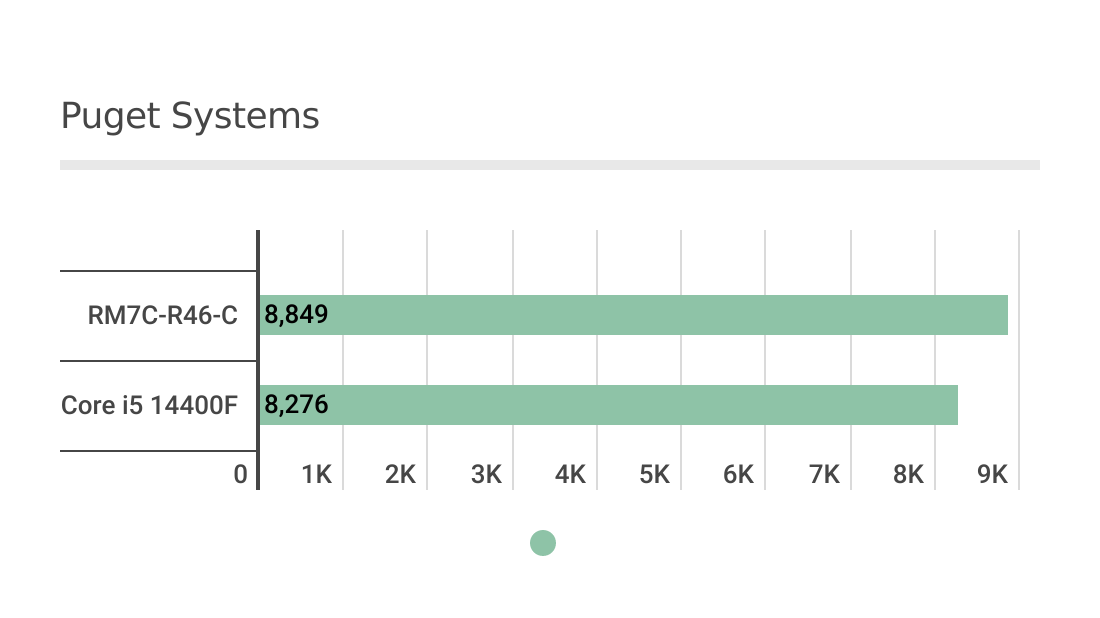
Task: Click the 8,276 value label
Action: [297, 406]
